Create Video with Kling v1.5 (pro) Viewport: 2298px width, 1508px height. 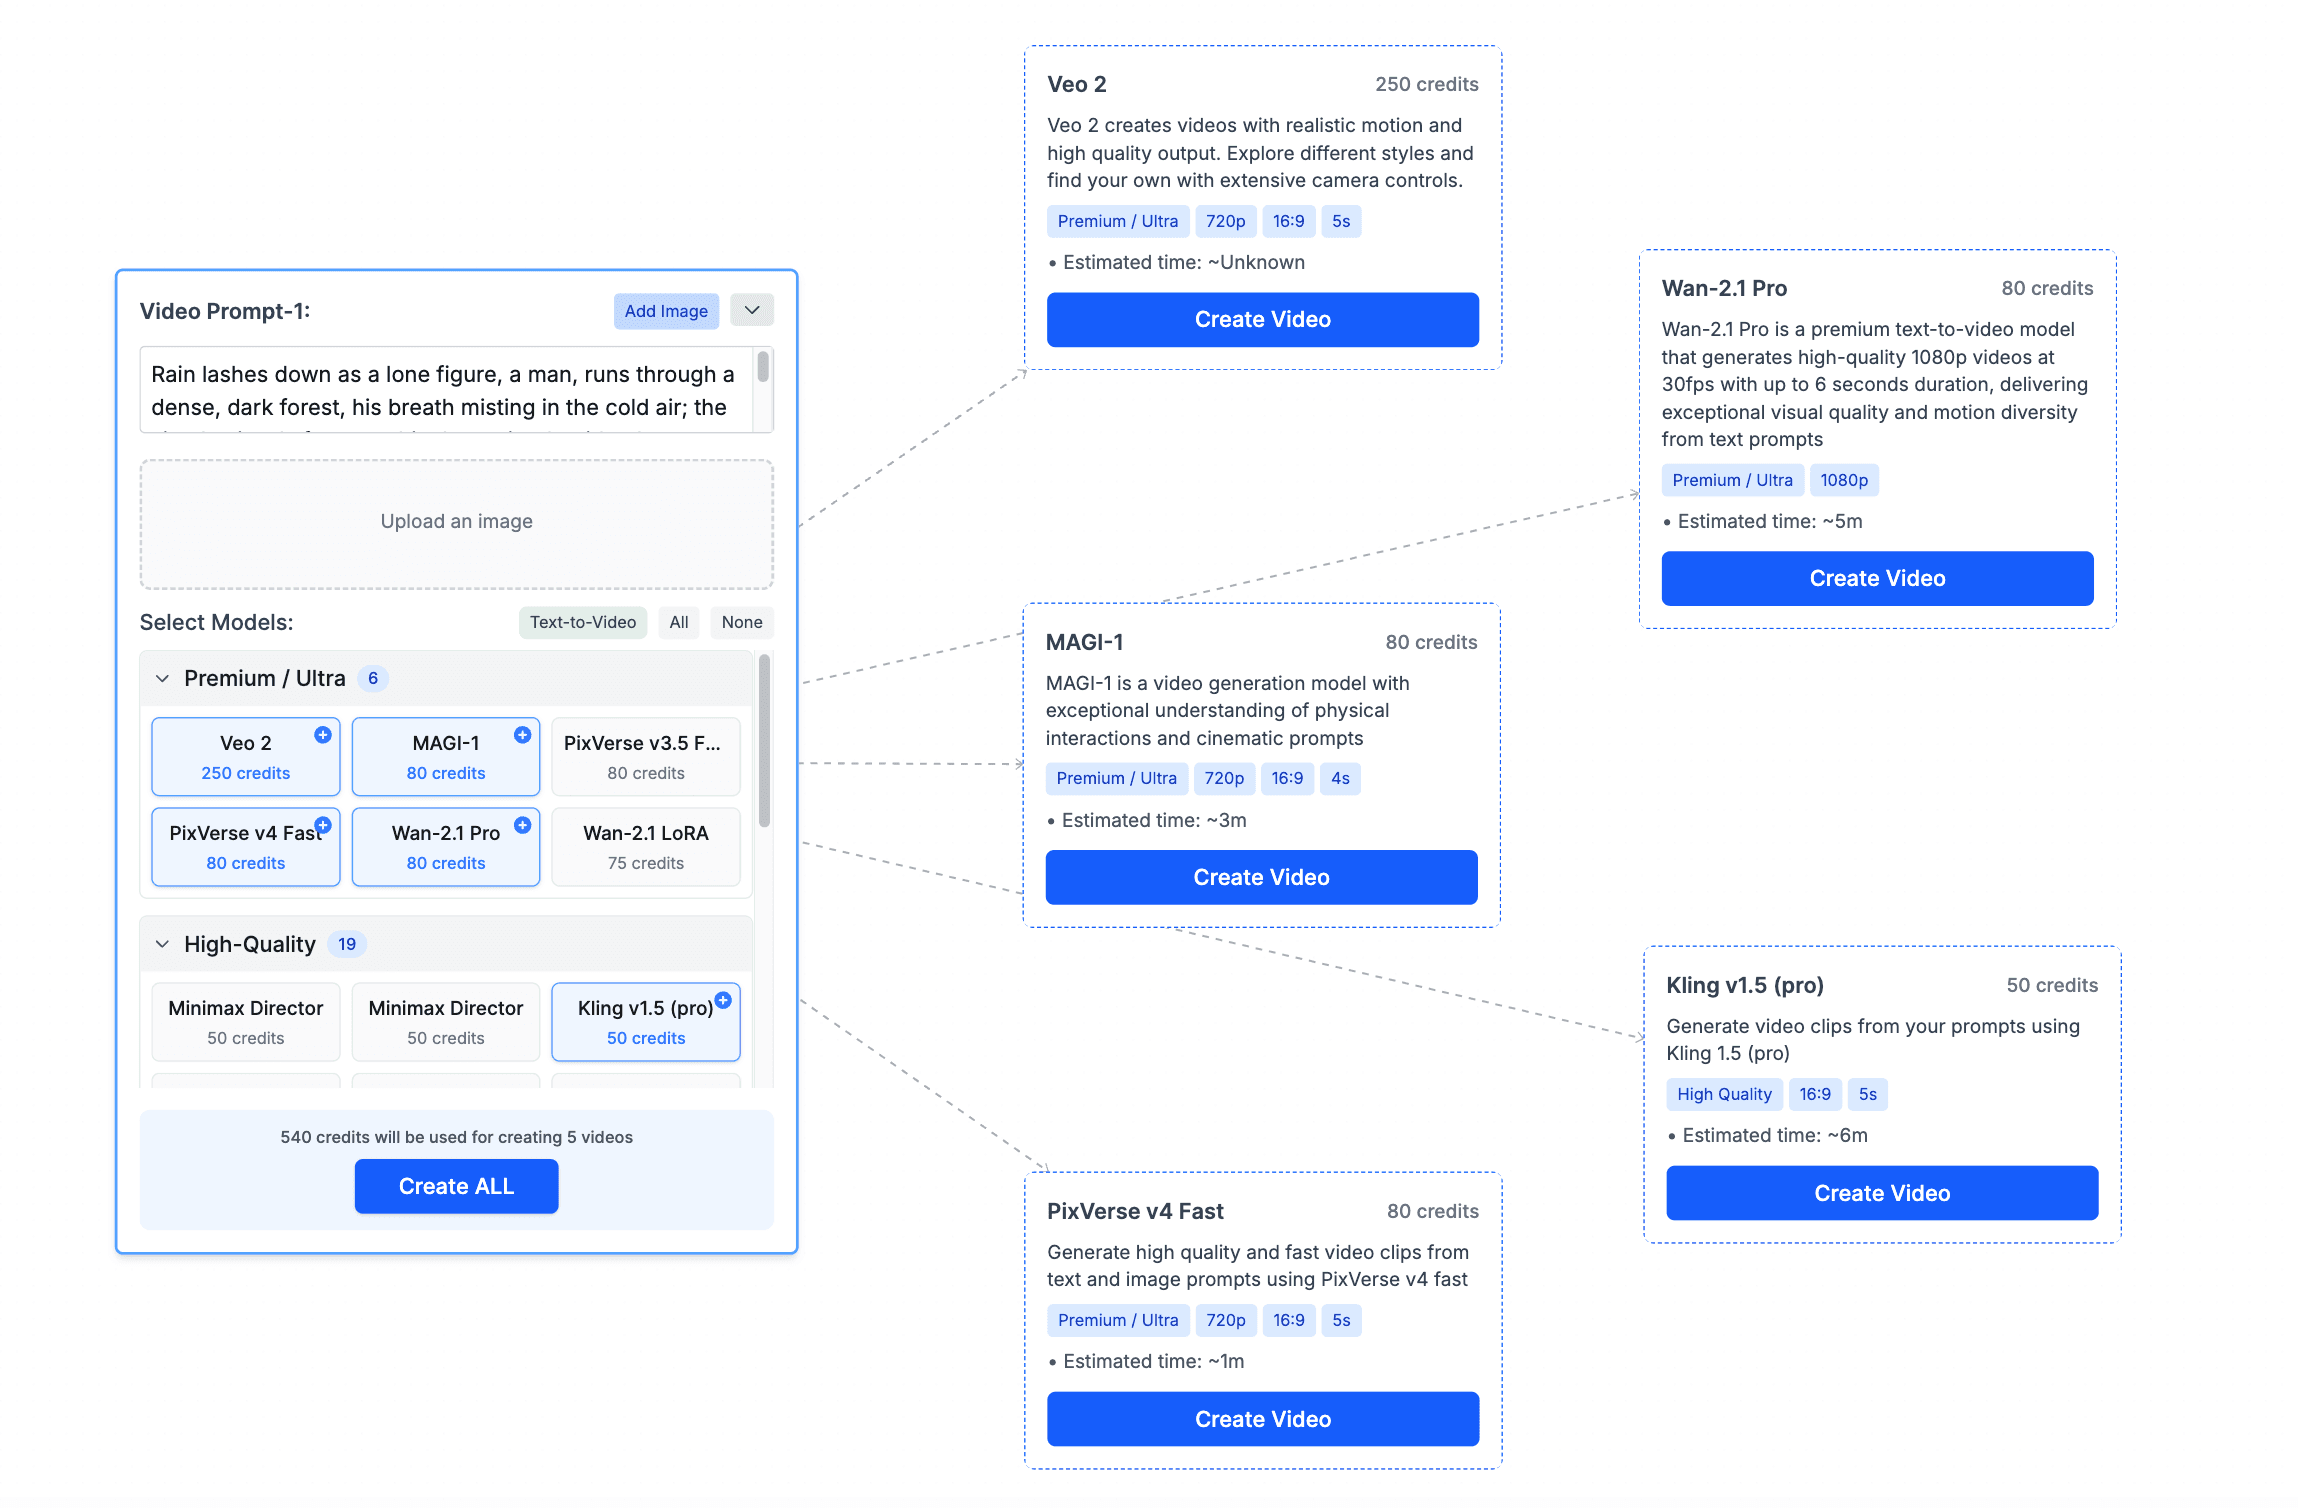[1883, 1193]
